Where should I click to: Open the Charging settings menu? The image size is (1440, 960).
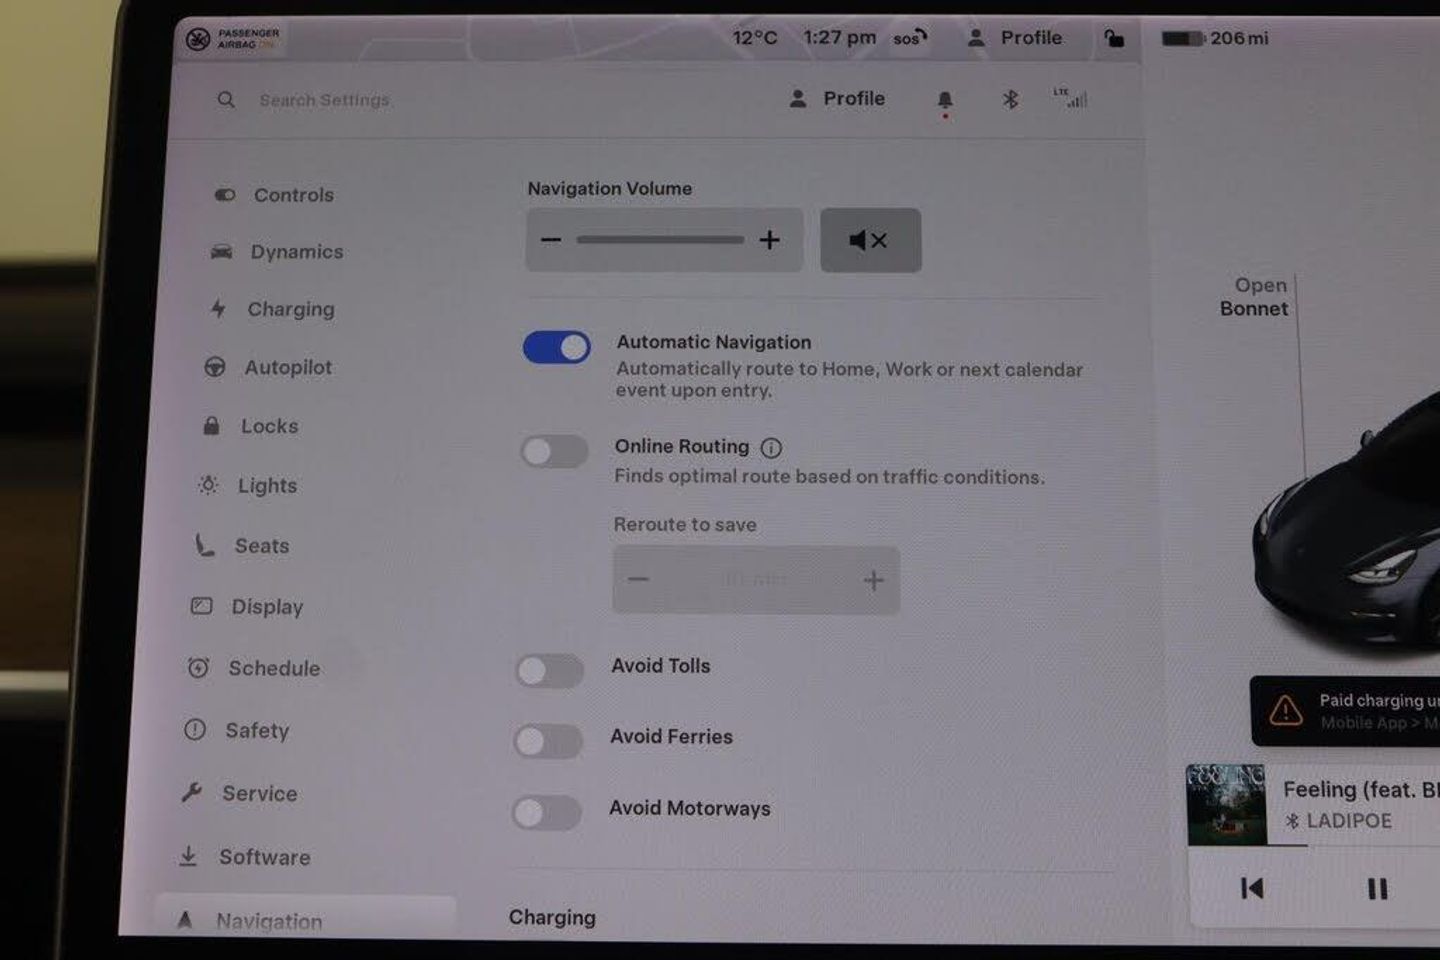(290, 310)
